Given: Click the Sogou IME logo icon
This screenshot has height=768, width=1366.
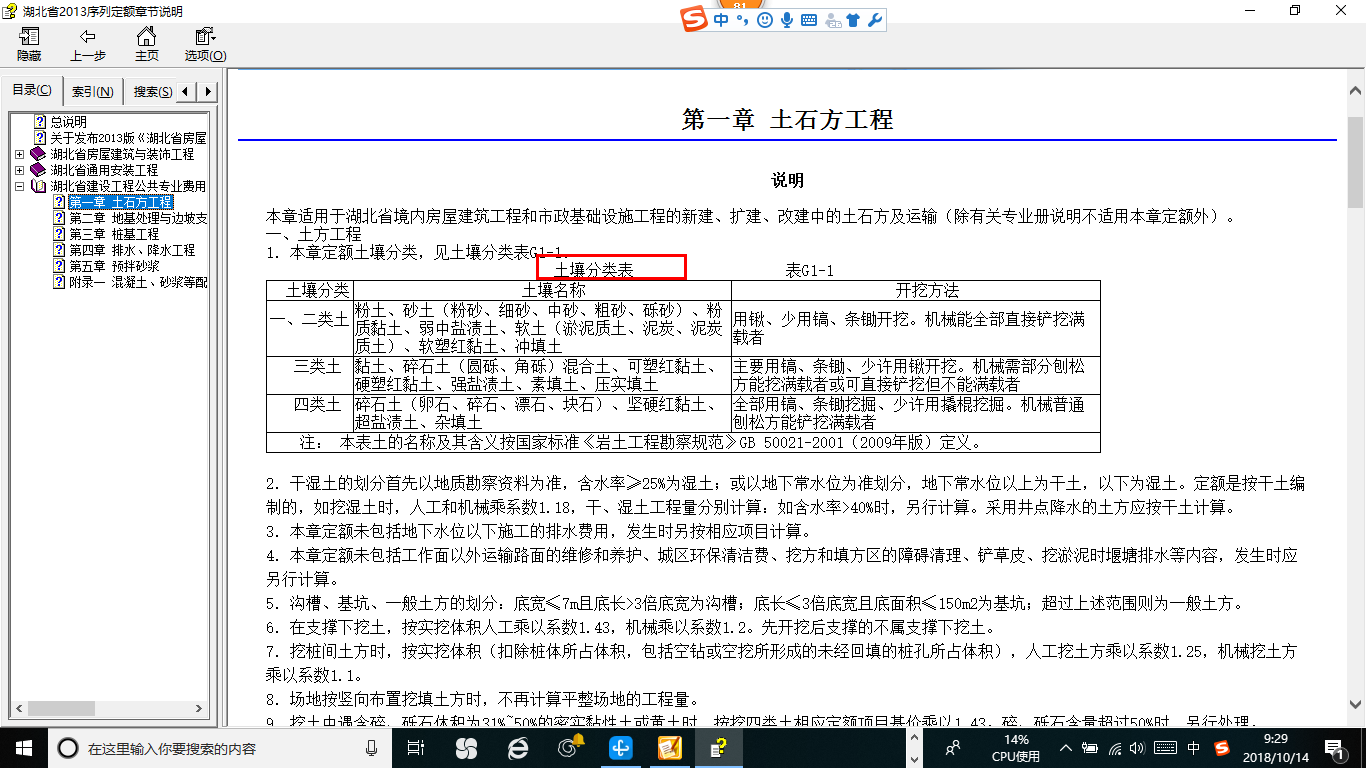Looking at the screenshot, I should pos(696,20).
